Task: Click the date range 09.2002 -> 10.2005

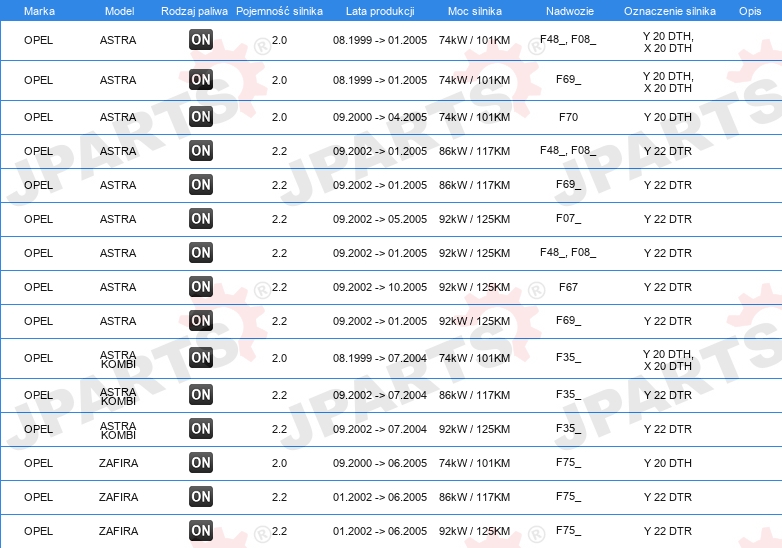Action: pos(380,287)
